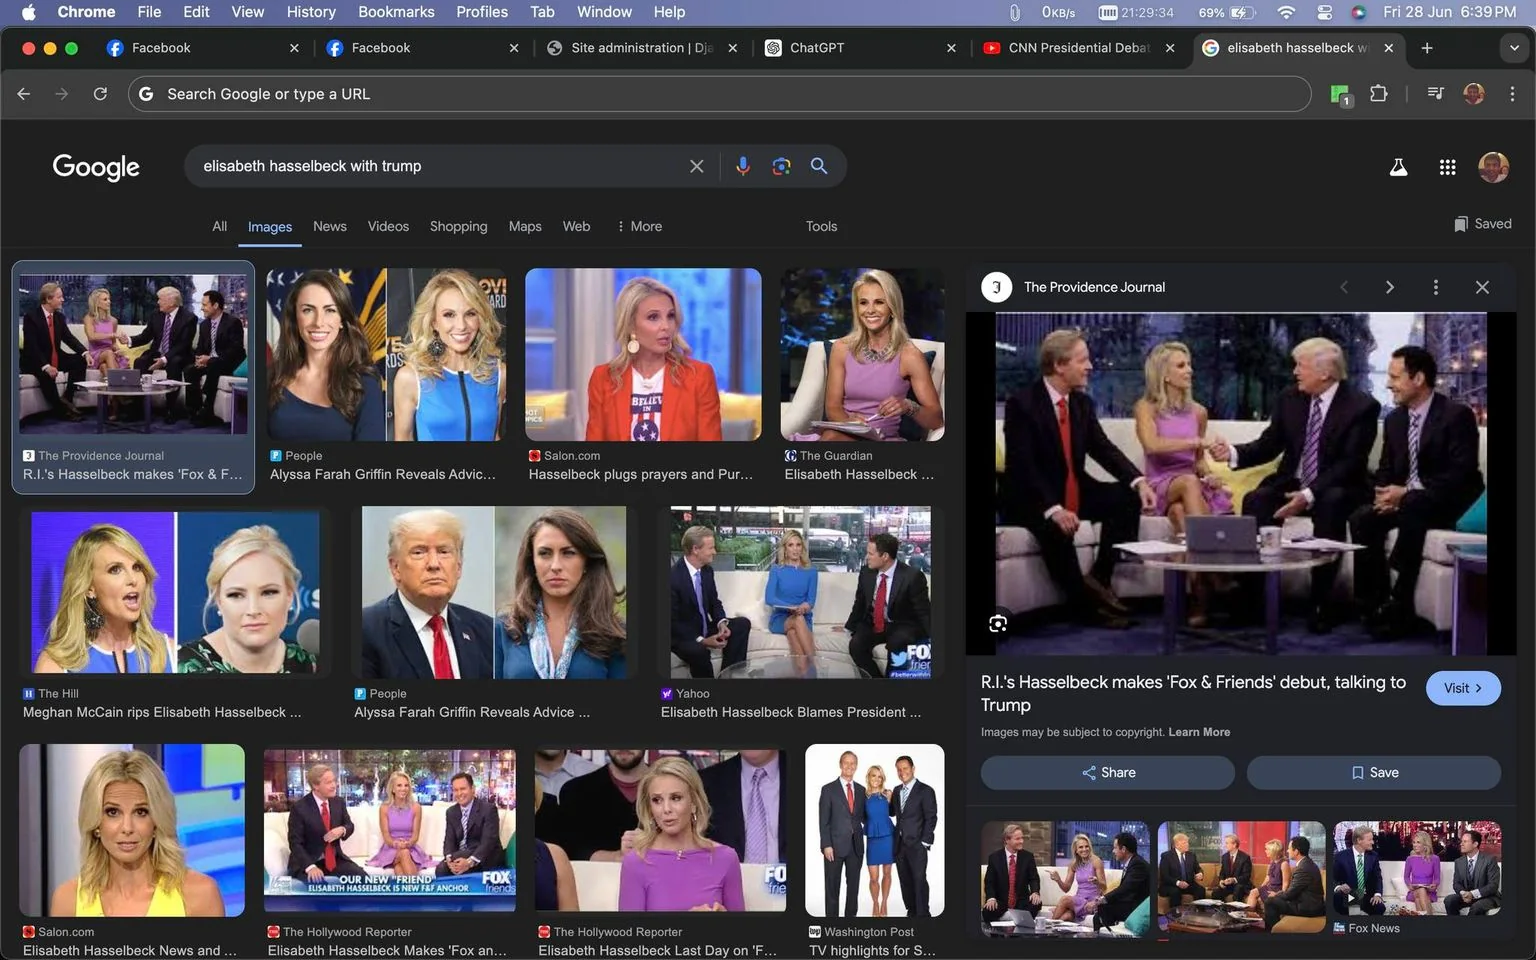Screen dimensions: 1536x960
Task: Close the ChatGPT tab
Action: click(951, 48)
